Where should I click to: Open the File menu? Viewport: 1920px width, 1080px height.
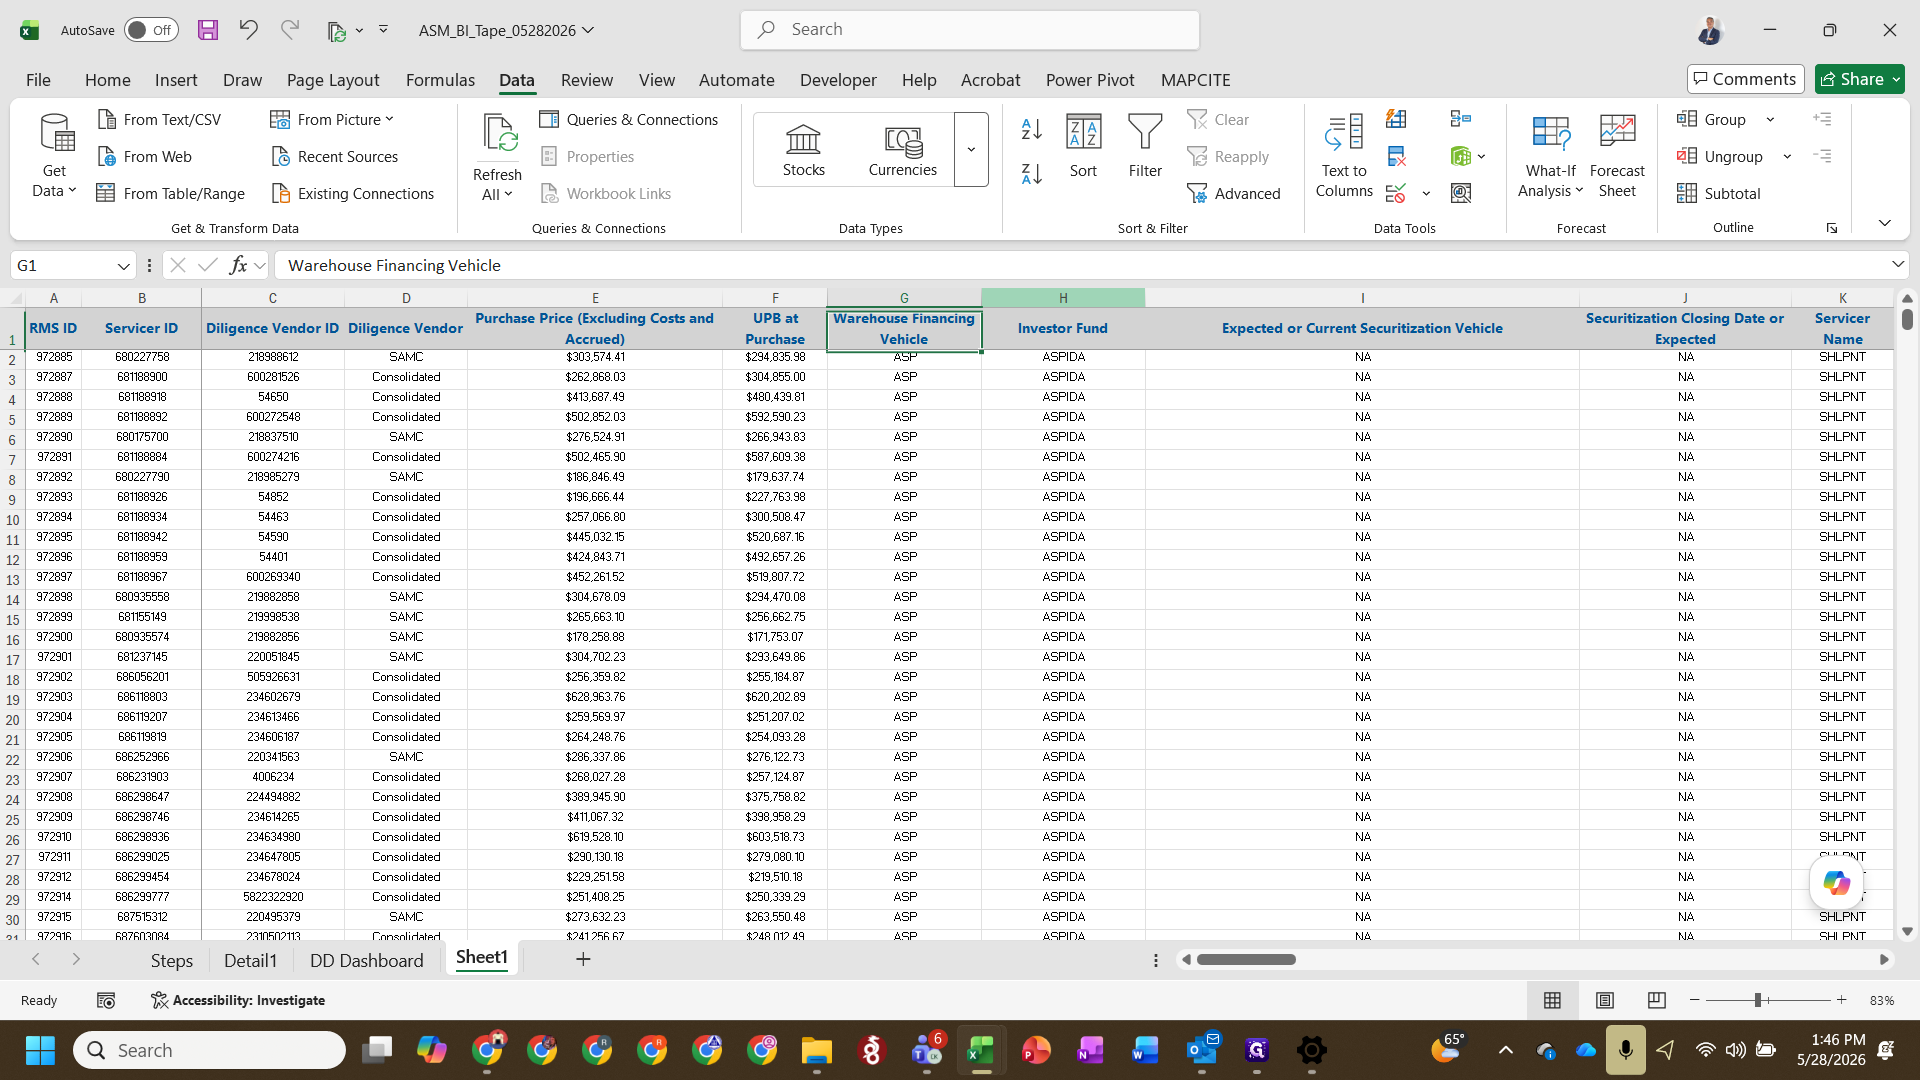[38, 79]
